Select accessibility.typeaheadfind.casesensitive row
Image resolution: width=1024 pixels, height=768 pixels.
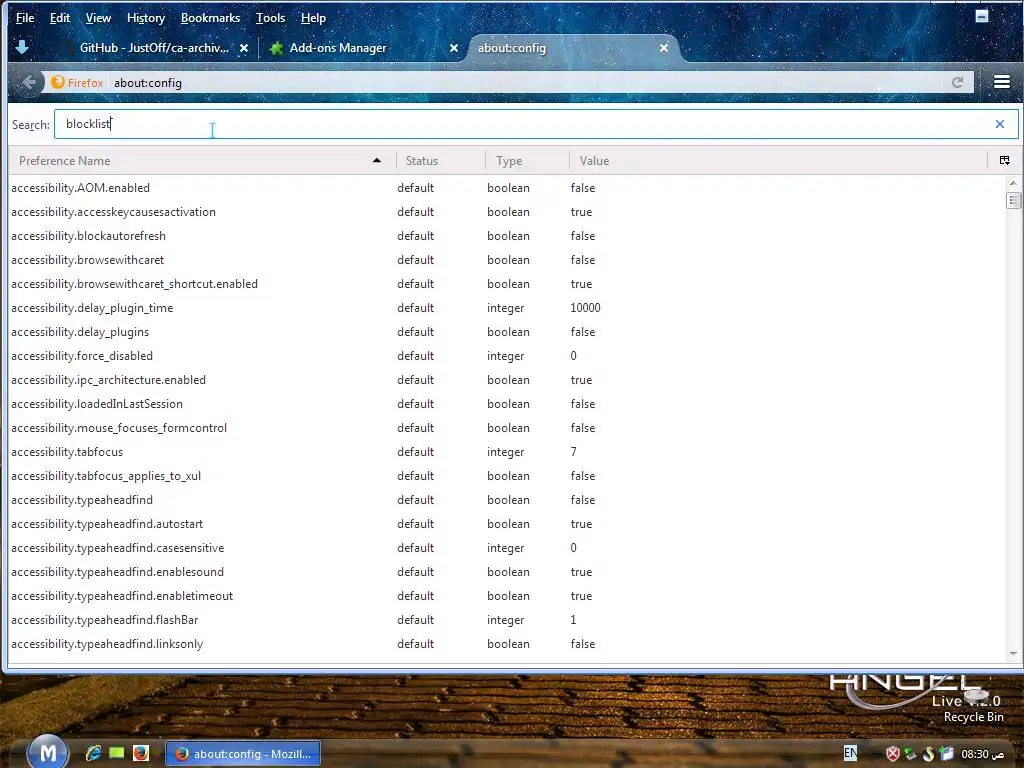pyautogui.click(x=507, y=548)
